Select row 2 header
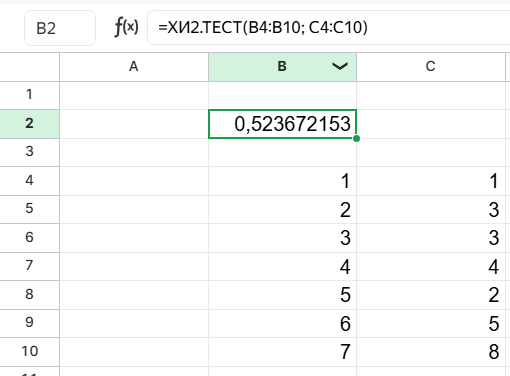This screenshot has width=510, height=376. 29,124
